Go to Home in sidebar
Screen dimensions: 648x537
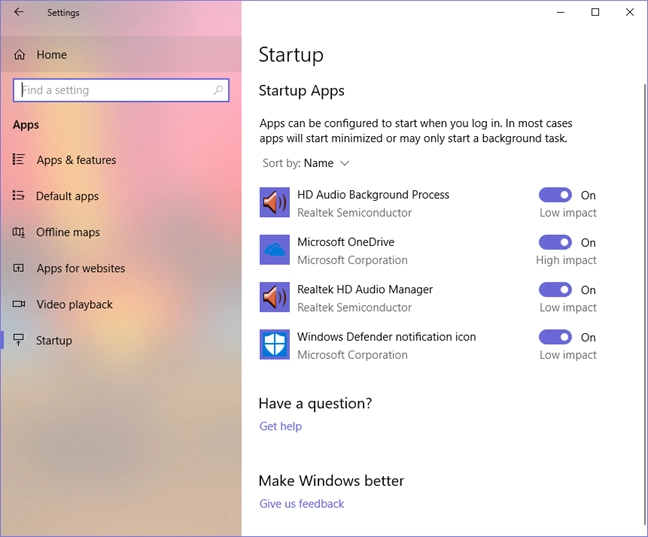[121, 55]
